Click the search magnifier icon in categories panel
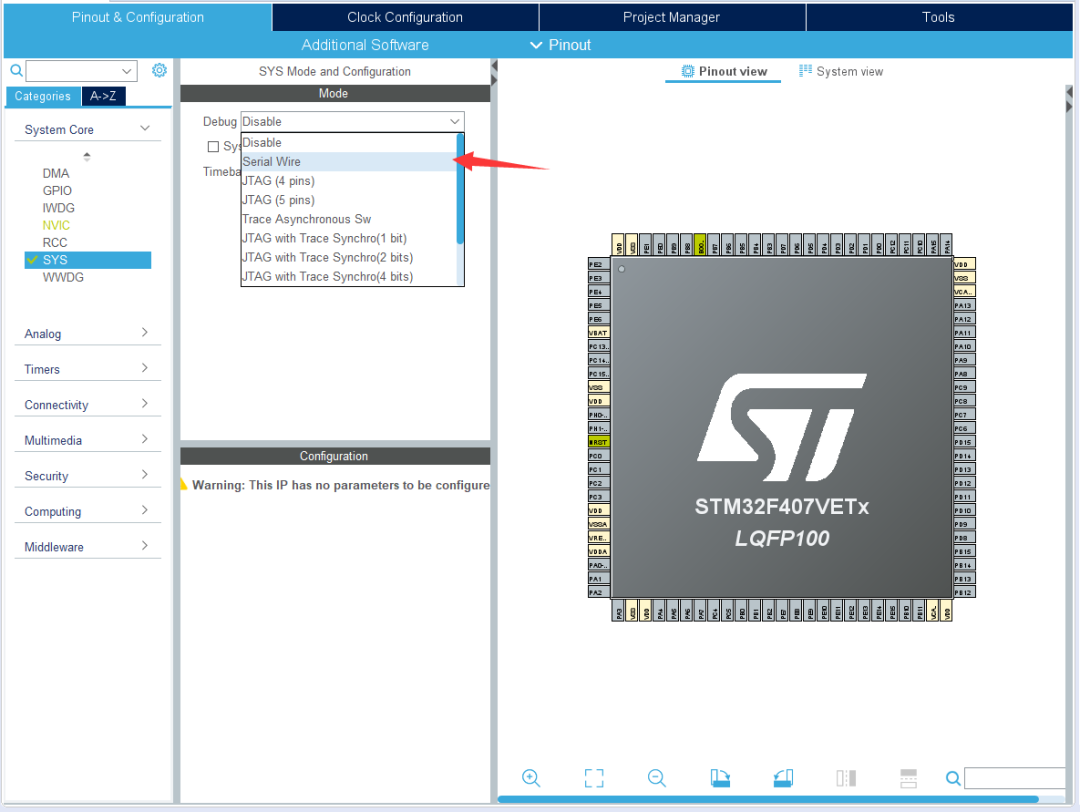Image resolution: width=1080 pixels, height=812 pixels. (x=17, y=70)
